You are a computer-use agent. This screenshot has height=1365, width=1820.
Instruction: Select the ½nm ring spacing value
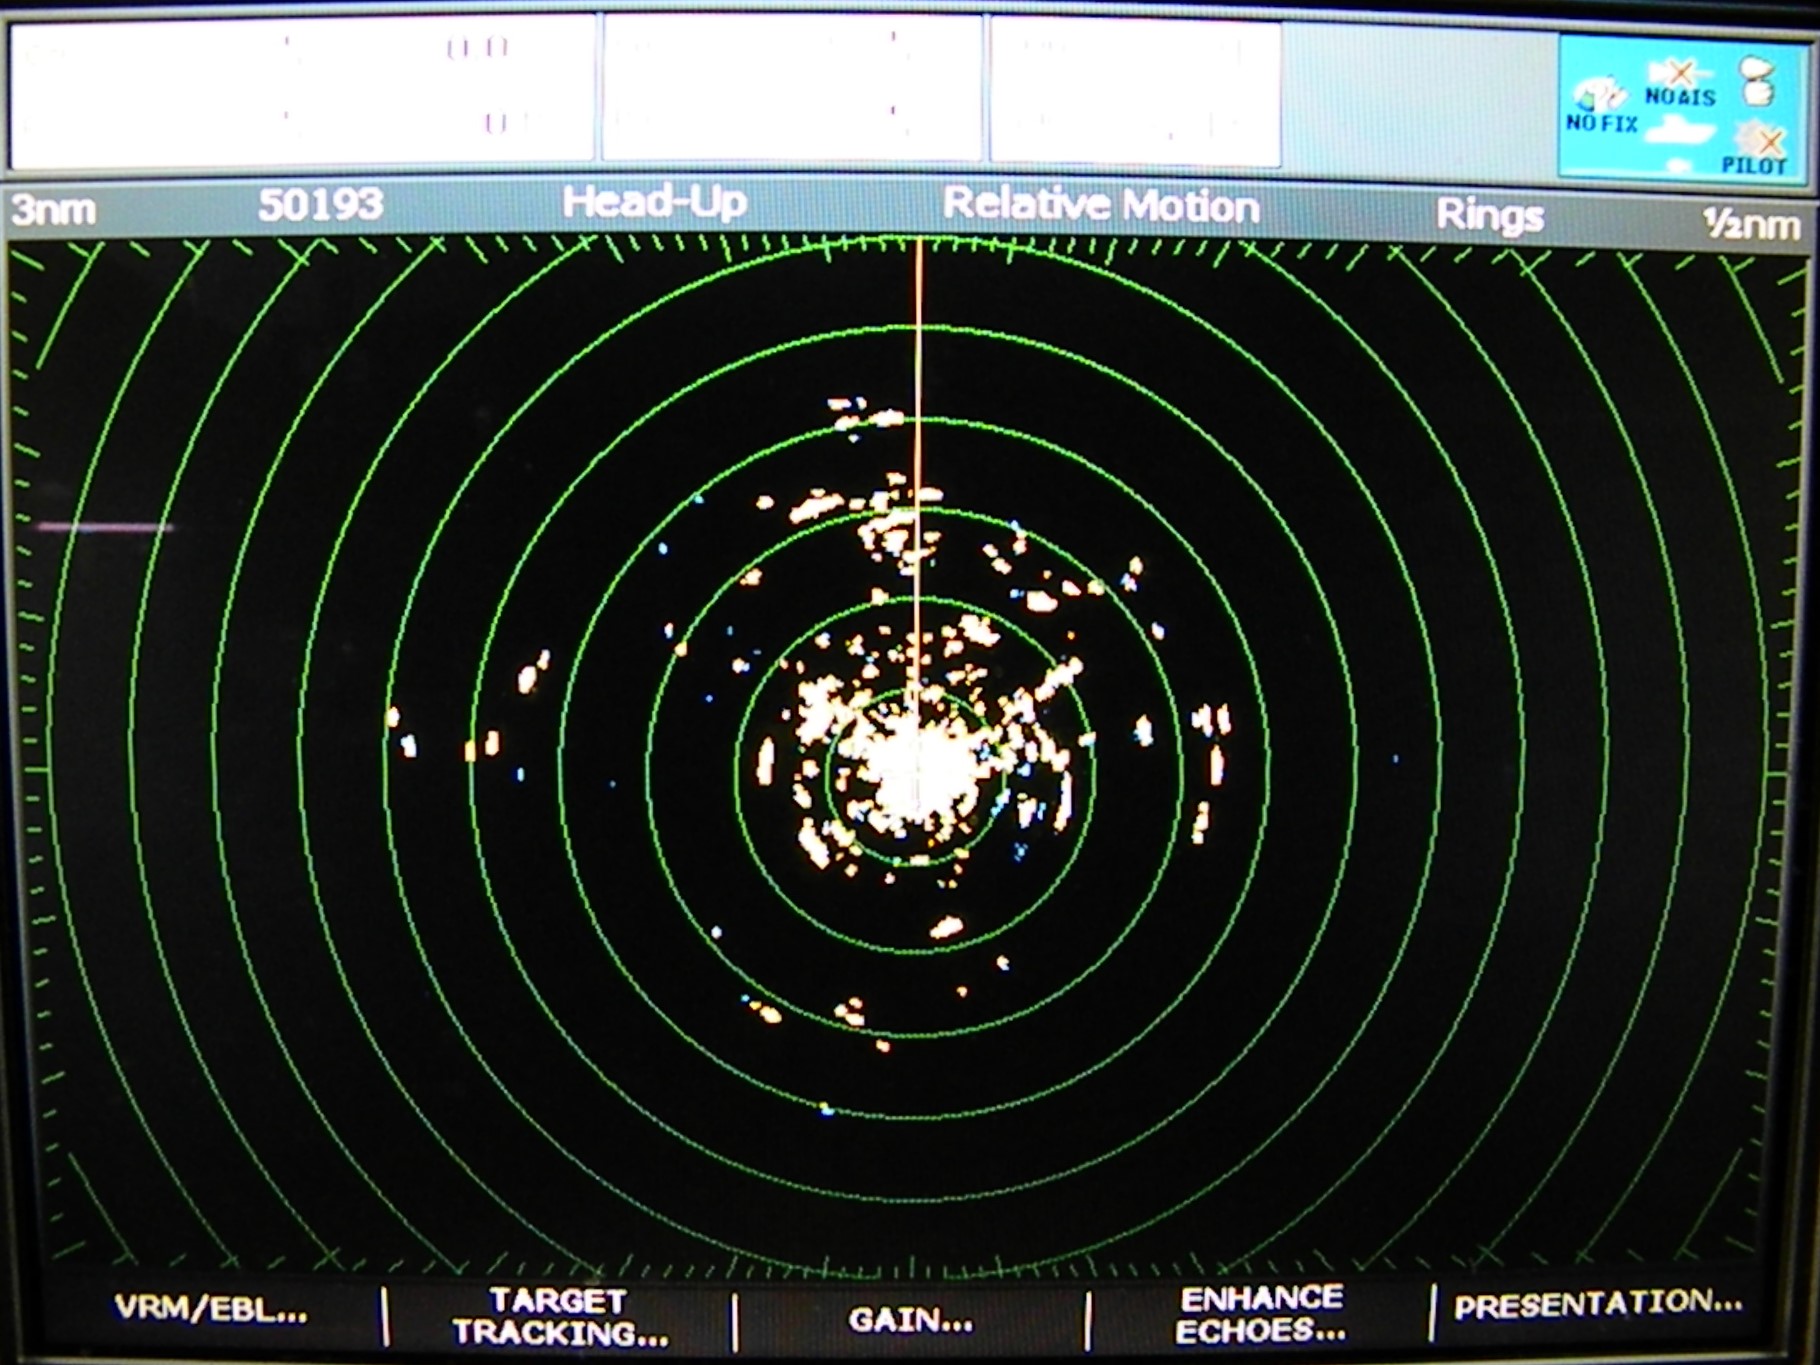[x=1752, y=225]
